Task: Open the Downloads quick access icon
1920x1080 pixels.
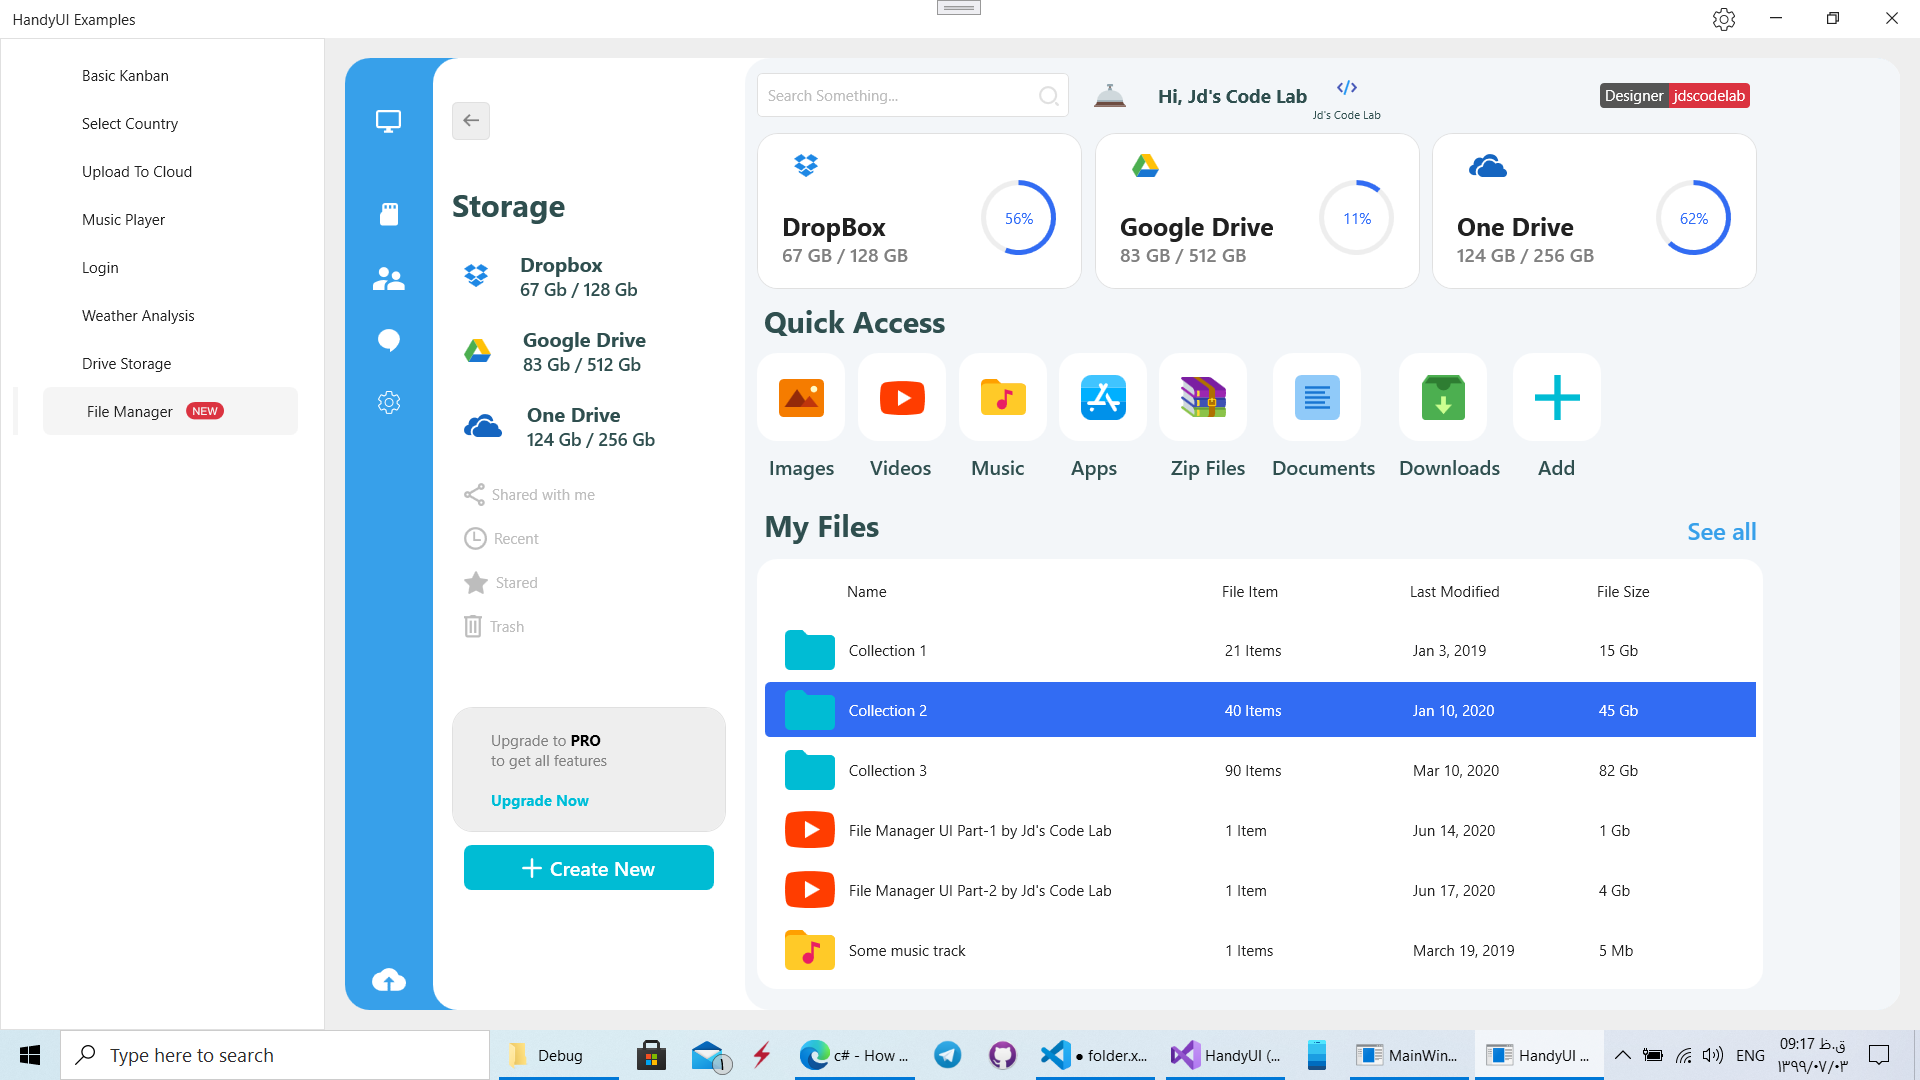Action: 1443,397
